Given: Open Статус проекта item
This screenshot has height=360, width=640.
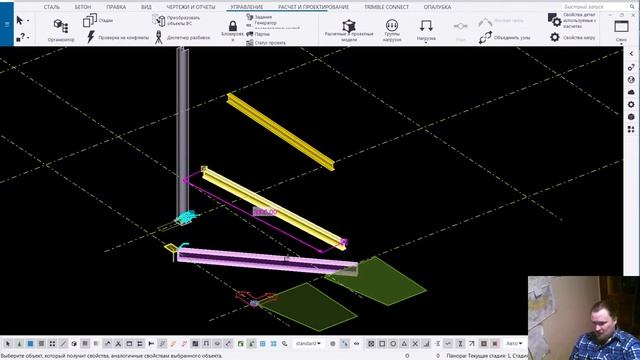Looking at the screenshot, I should 266,42.
